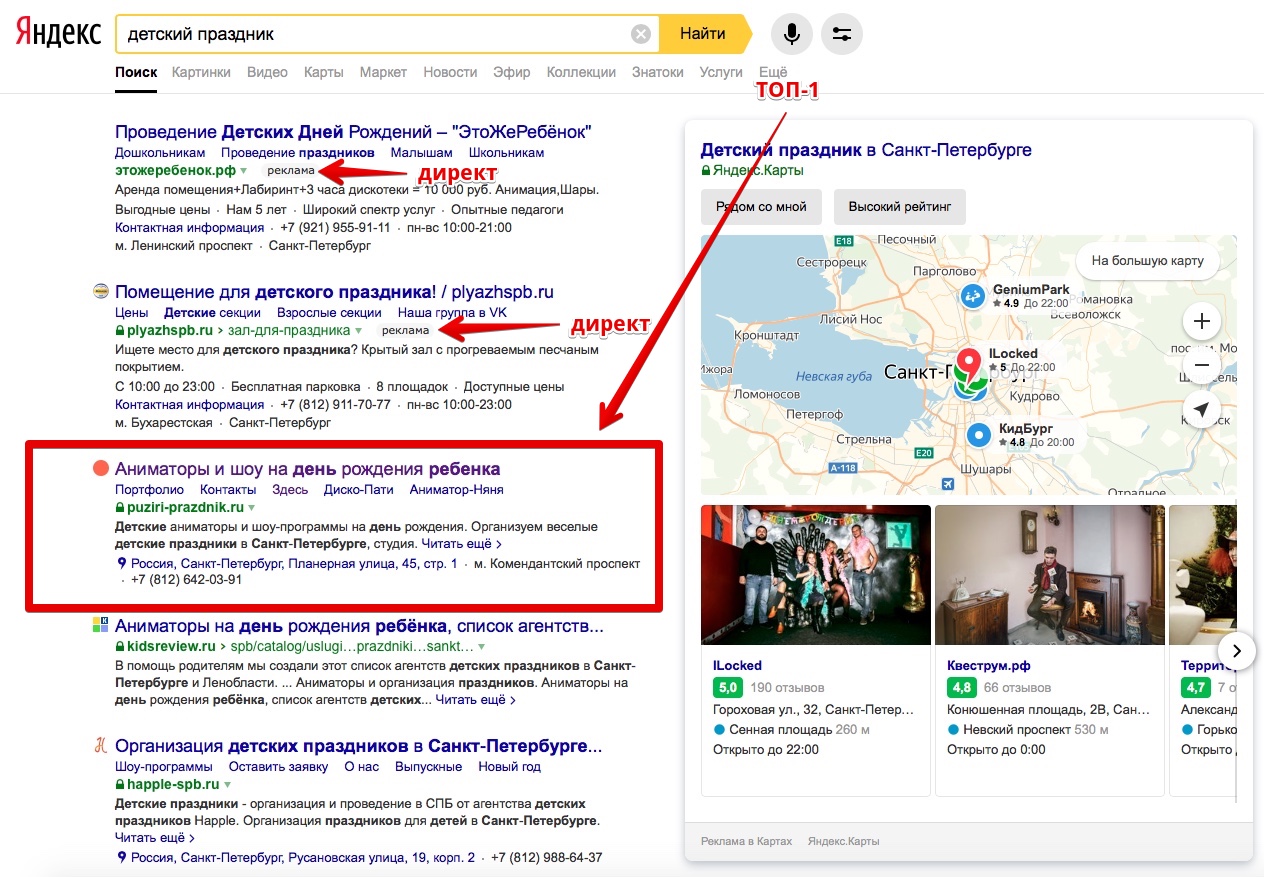Switch to the Картинки tab
The image size is (1264, 877).
(201, 72)
